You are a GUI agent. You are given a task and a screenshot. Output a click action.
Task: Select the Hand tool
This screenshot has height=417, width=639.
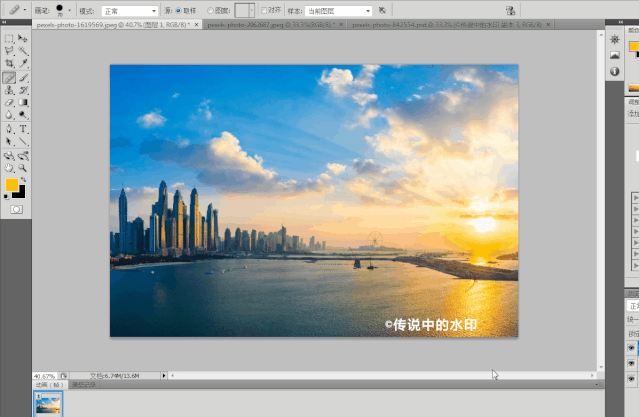9,168
